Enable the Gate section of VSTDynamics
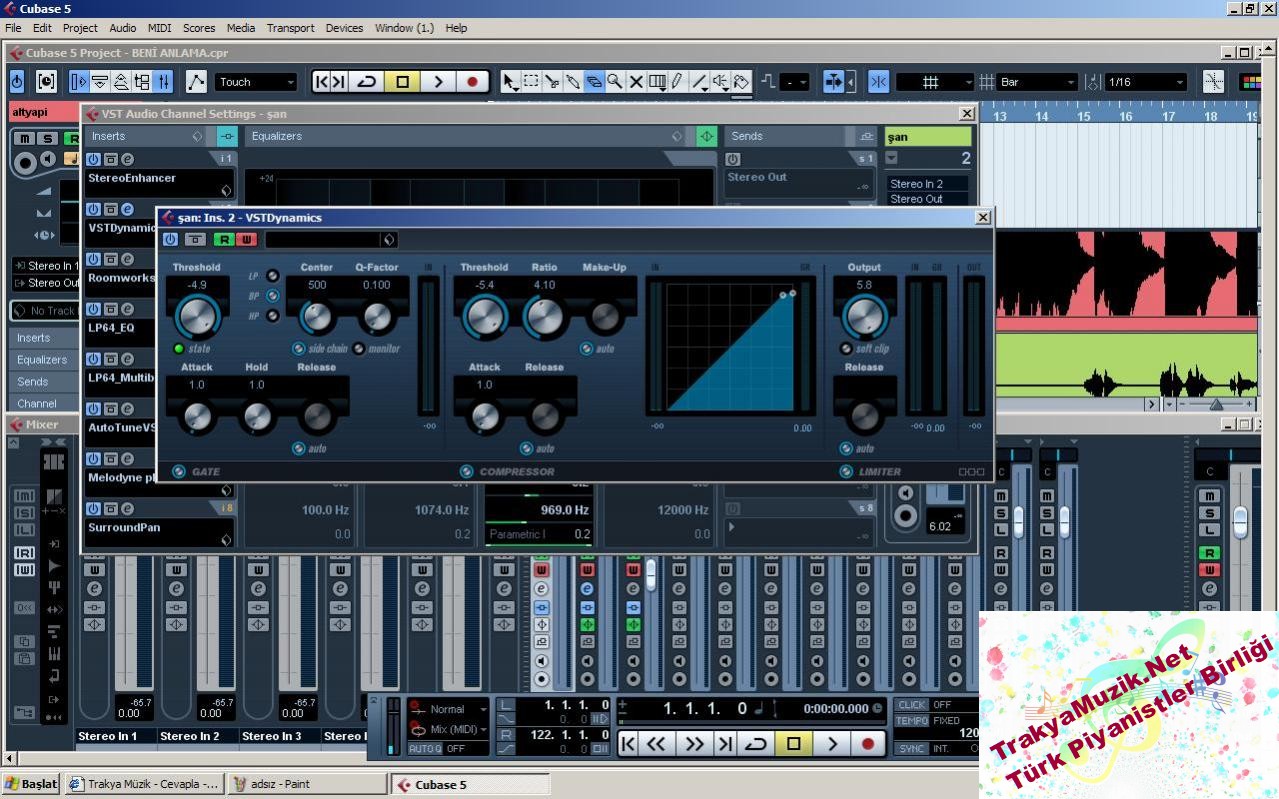Screen dimensions: 1279x799 (179, 471)
